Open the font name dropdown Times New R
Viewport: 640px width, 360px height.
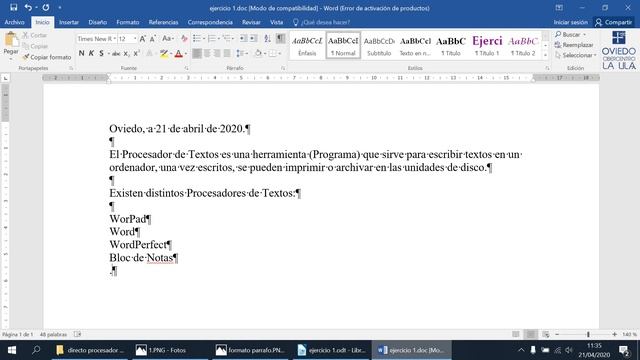(115, 39)
